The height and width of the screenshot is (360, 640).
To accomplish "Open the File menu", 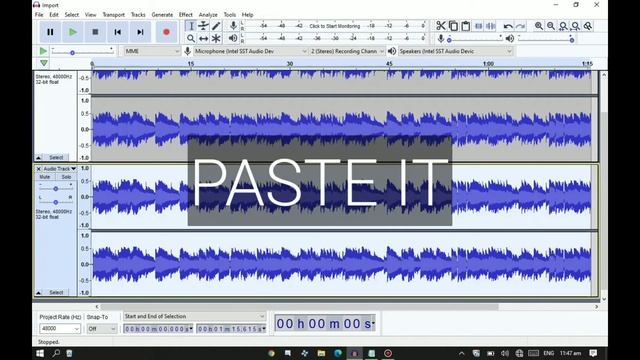I will (x=39, y=15).
